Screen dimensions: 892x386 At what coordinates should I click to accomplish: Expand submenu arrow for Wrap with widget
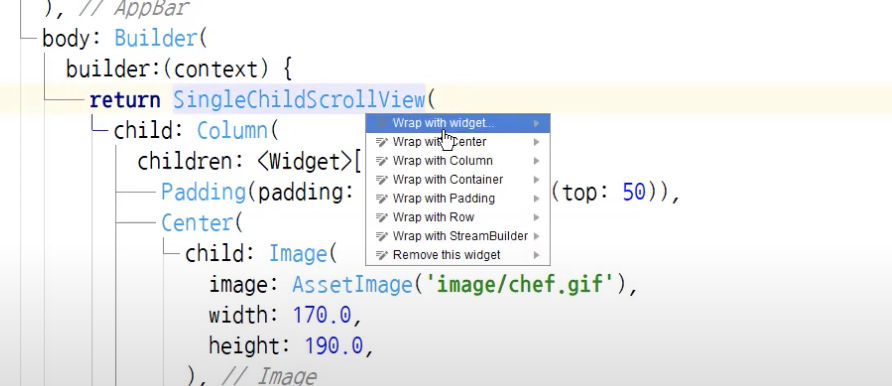536,123
